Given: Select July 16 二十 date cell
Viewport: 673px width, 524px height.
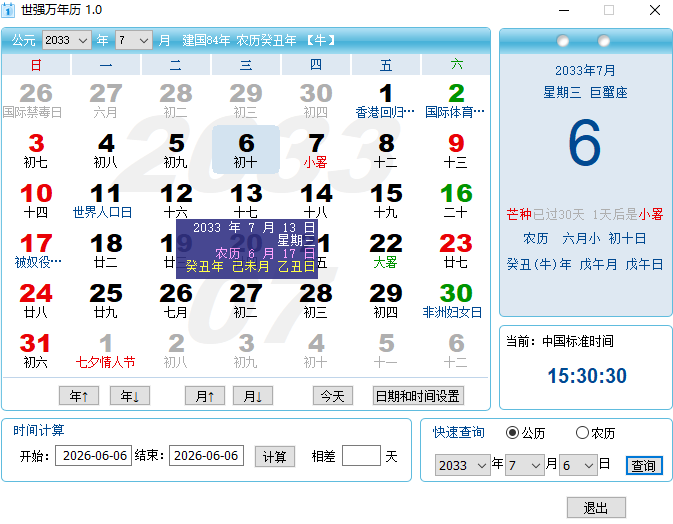Looking at the screenshot, I should [455, 200].
